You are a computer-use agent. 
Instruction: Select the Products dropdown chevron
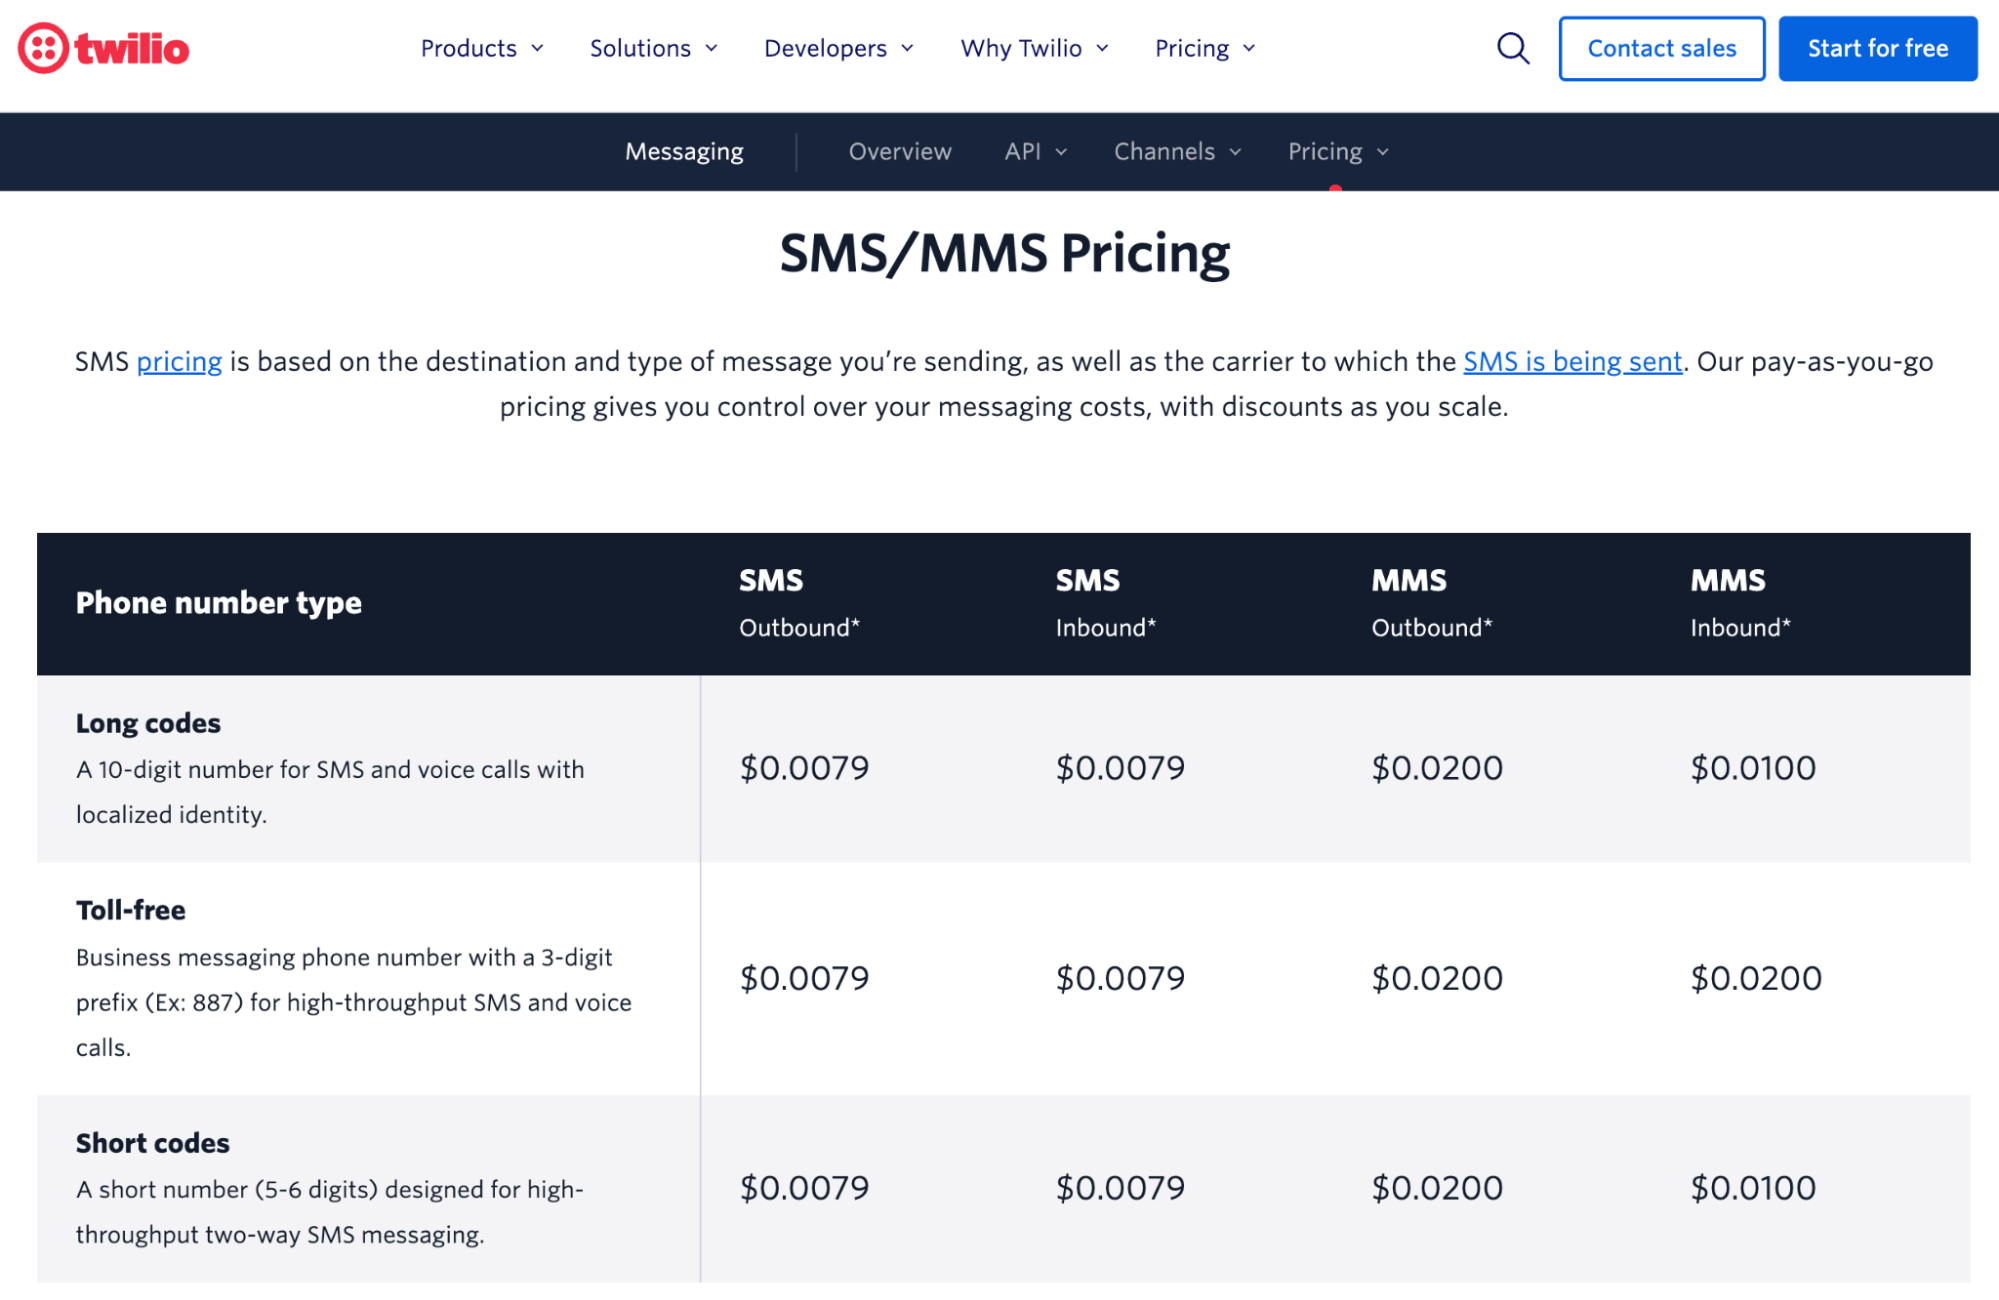pos(536,48)
